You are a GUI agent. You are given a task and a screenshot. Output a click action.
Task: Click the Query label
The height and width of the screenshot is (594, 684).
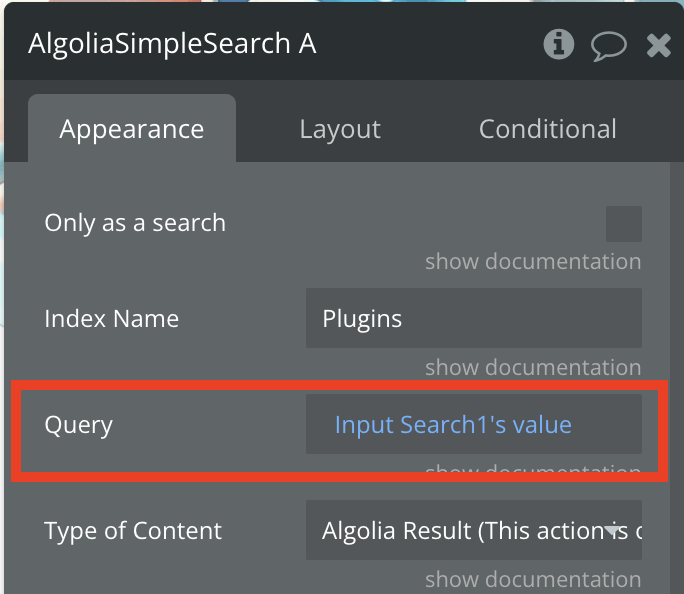coord(79,425)
